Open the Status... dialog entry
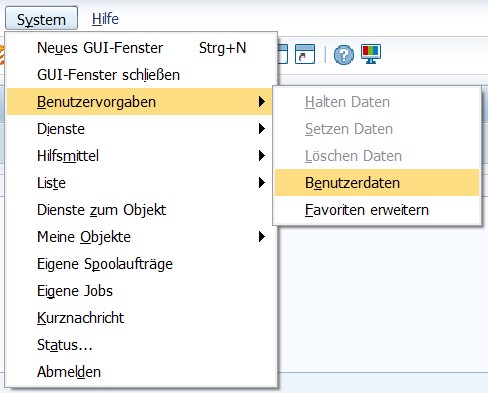Viewport: 488px width, 393px height. [139, 345]
